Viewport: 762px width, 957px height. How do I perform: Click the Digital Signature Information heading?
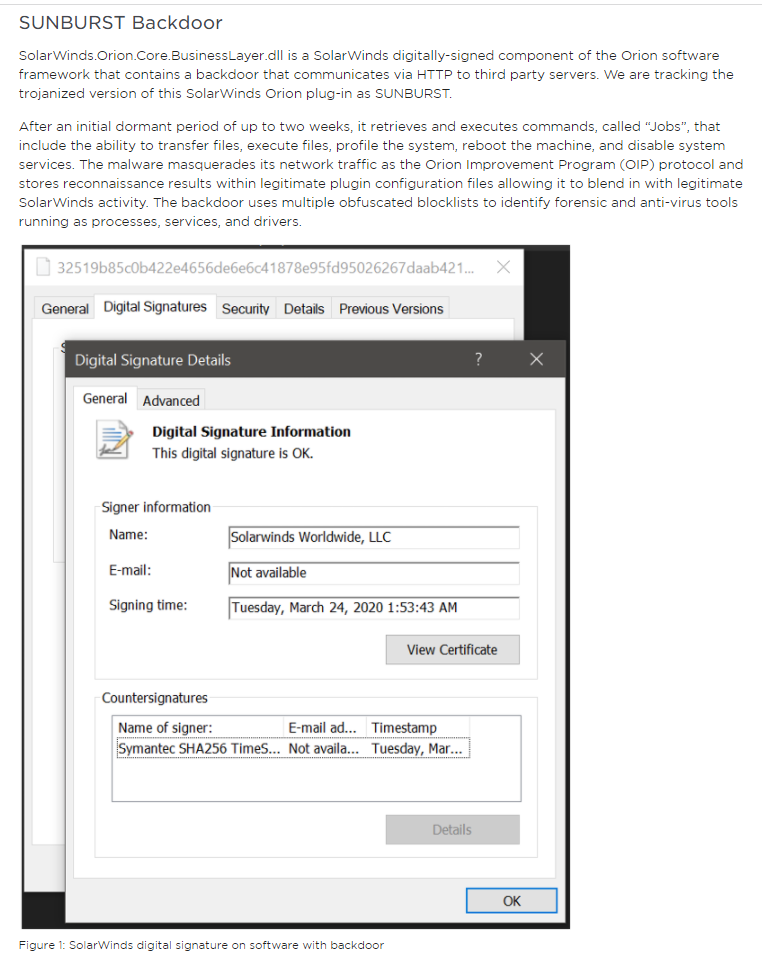click(251, 432)
